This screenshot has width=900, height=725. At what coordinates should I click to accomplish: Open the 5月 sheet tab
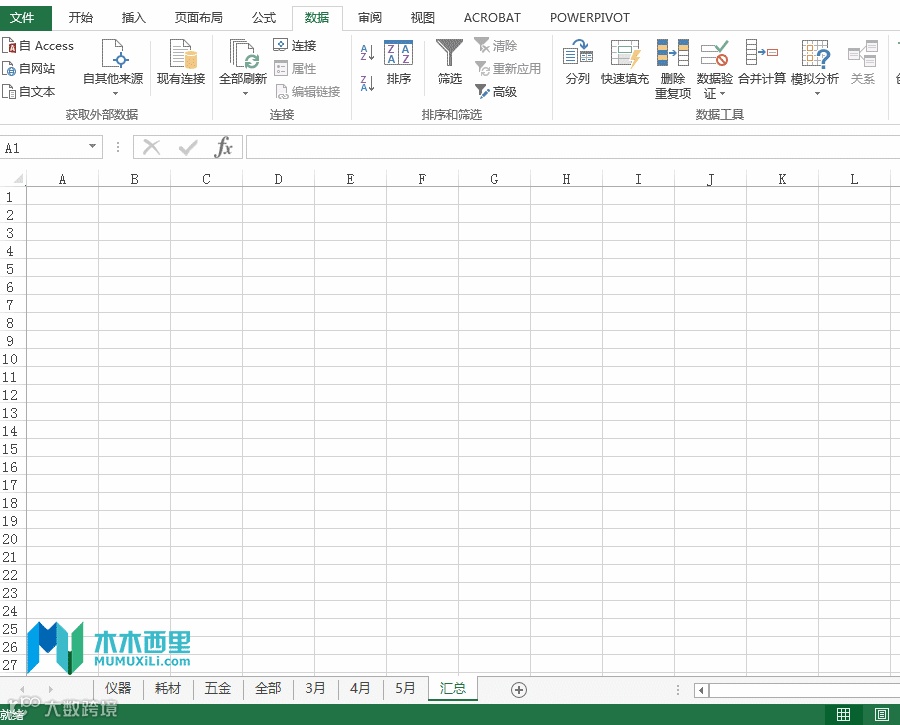pyautogui.click(x=405, y=688)
